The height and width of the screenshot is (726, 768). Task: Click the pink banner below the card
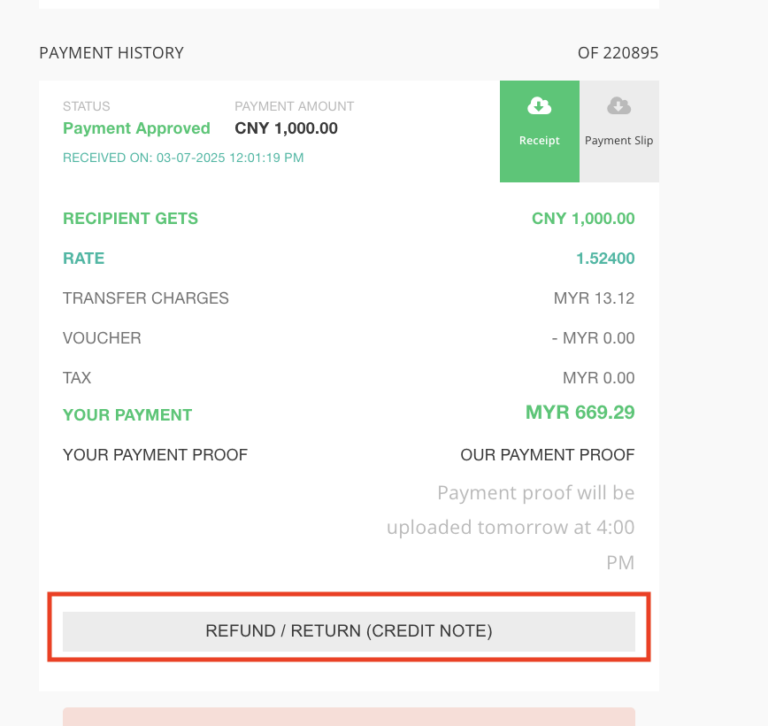pos(349,716)
